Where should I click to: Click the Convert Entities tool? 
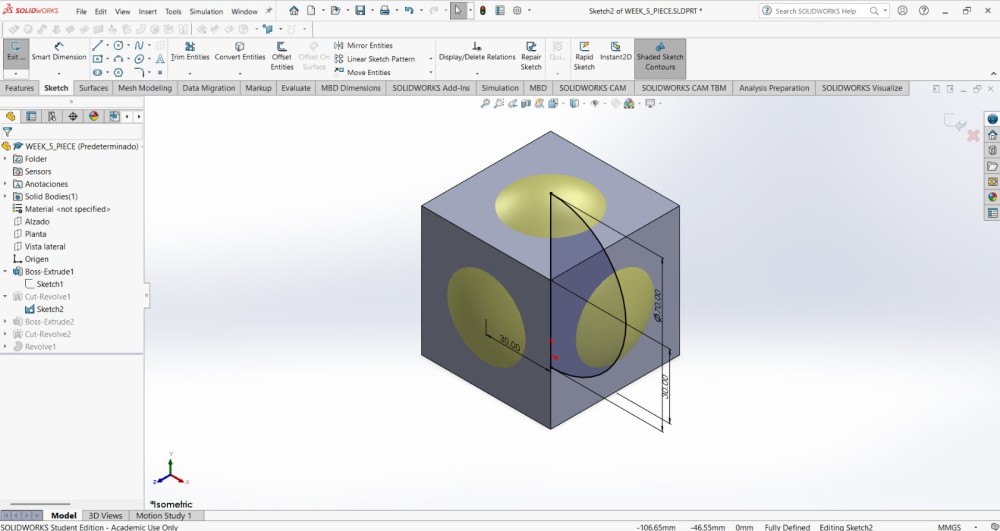pyautogui.click(x=240, y=52)
